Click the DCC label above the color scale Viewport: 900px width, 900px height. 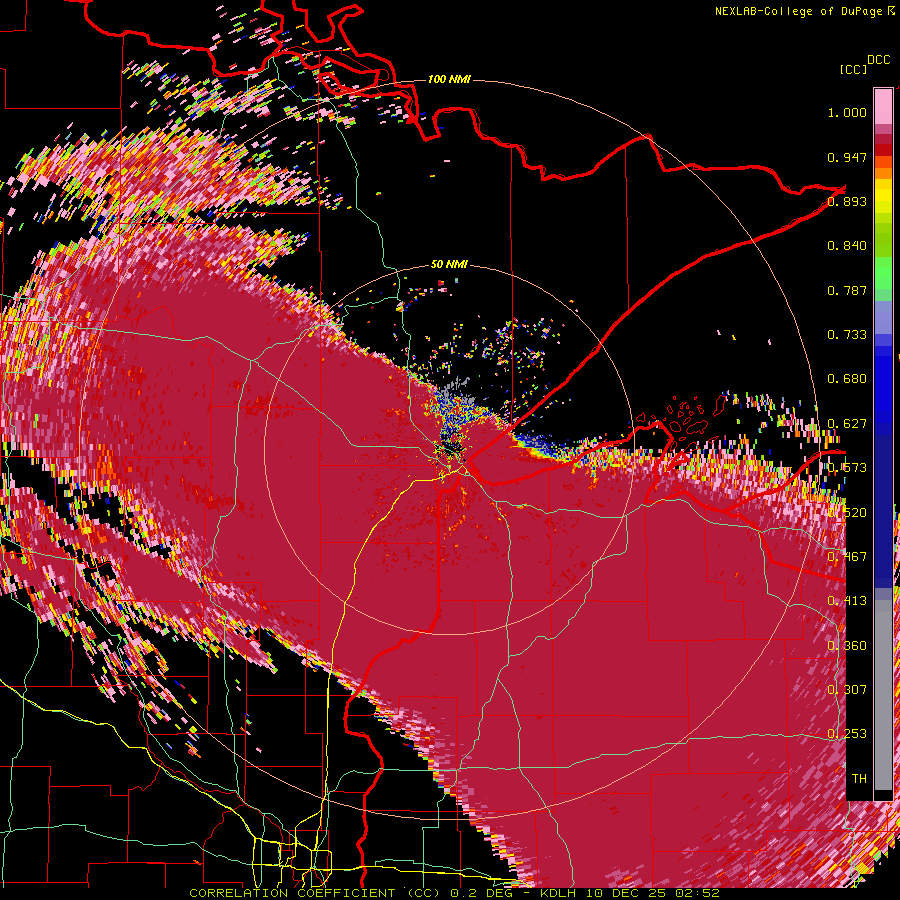pyautogui.click(x=878, y=60)
